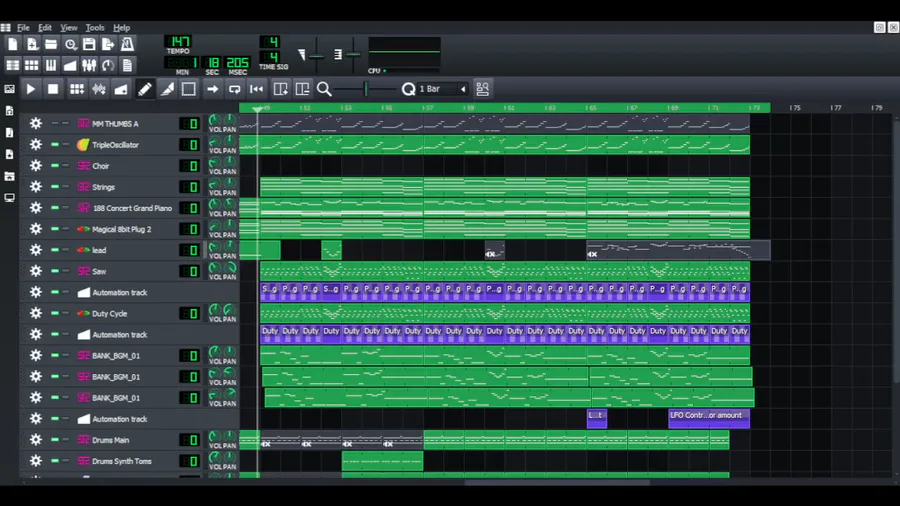This screenshot has width=900, height=506.
Task: Show the Project Notes window
Action: pos(127,65)
